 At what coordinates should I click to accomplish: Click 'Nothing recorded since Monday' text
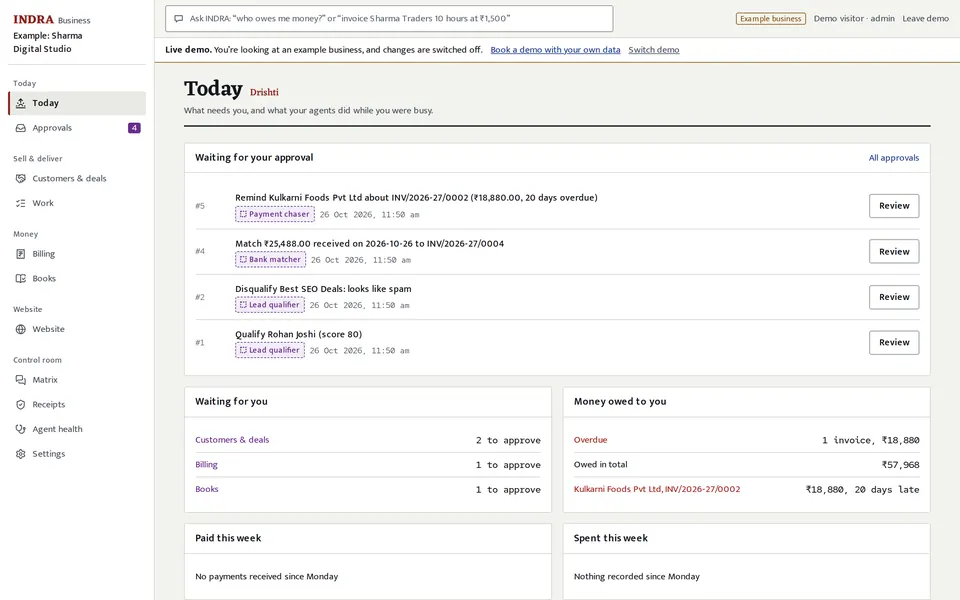pos(637,577)
